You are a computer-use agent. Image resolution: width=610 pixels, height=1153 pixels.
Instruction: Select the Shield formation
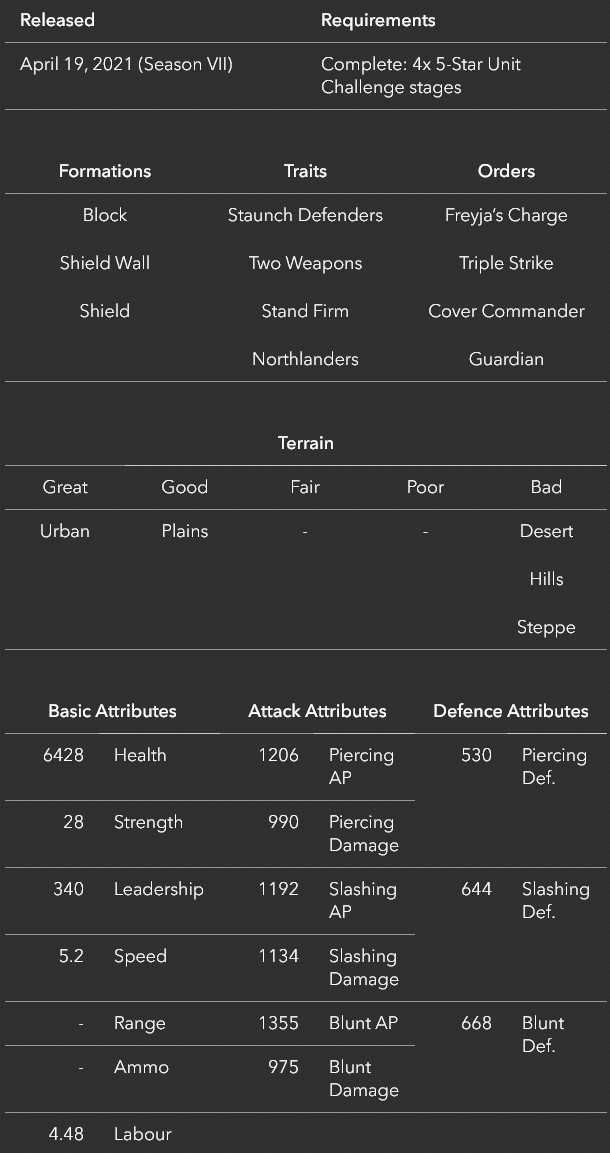point(104,311)
